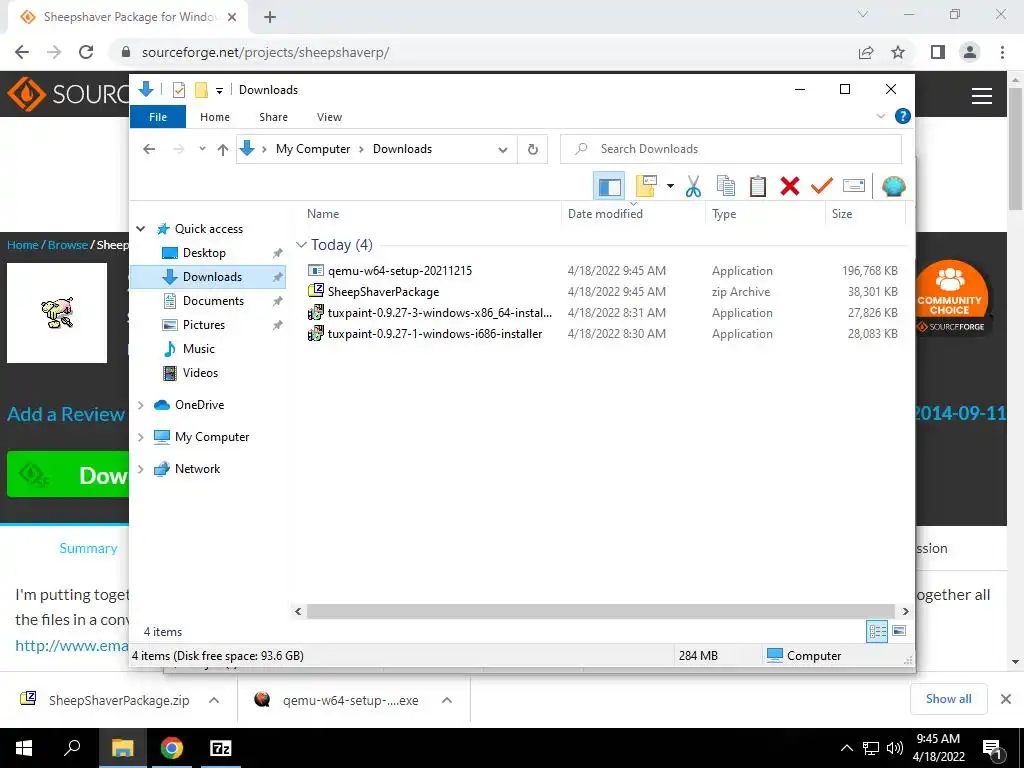This screenshot has height=768, width=1024.
Task: Expand the Network tree node
Action: click(140, 469)
